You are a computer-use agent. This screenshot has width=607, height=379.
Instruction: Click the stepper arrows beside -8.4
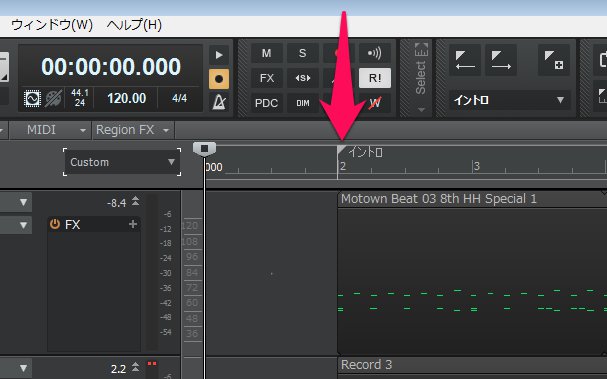[x=135, y=201]
